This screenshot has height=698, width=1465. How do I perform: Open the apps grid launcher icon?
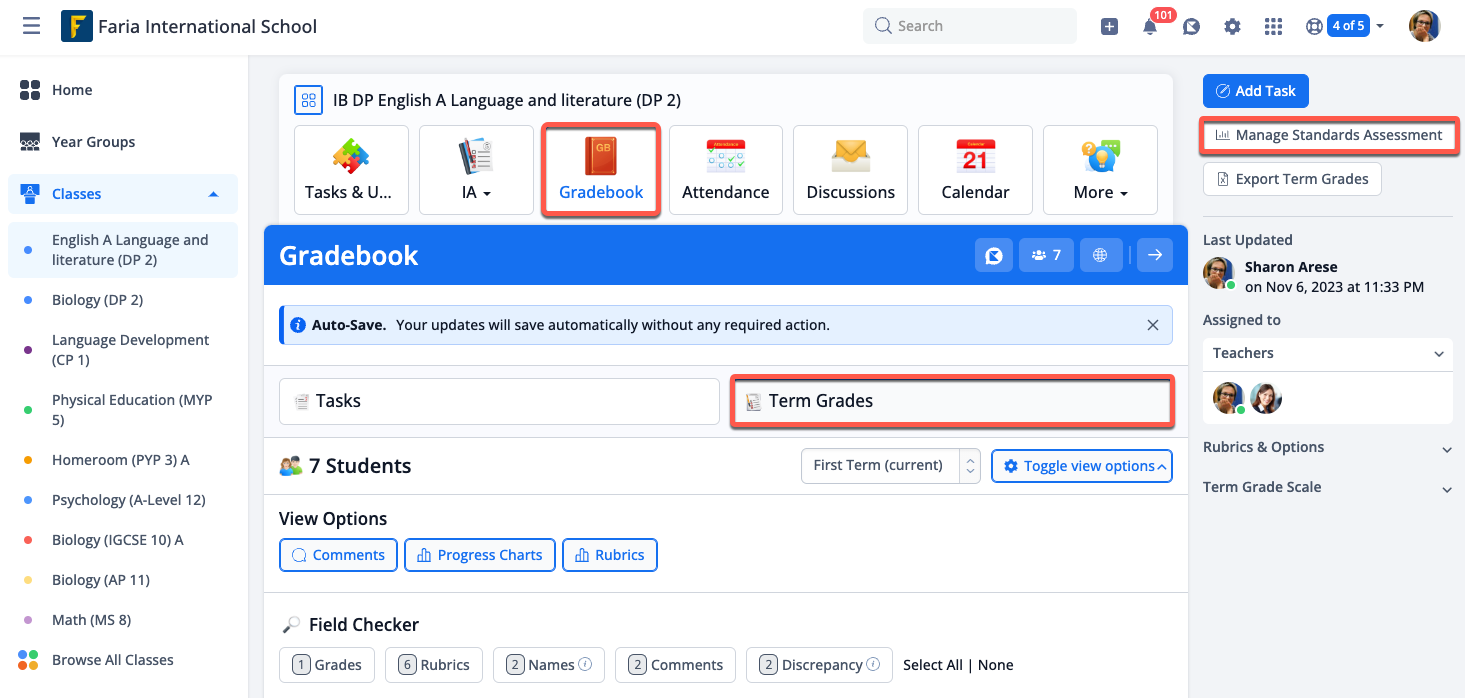tap(1273, 27)
